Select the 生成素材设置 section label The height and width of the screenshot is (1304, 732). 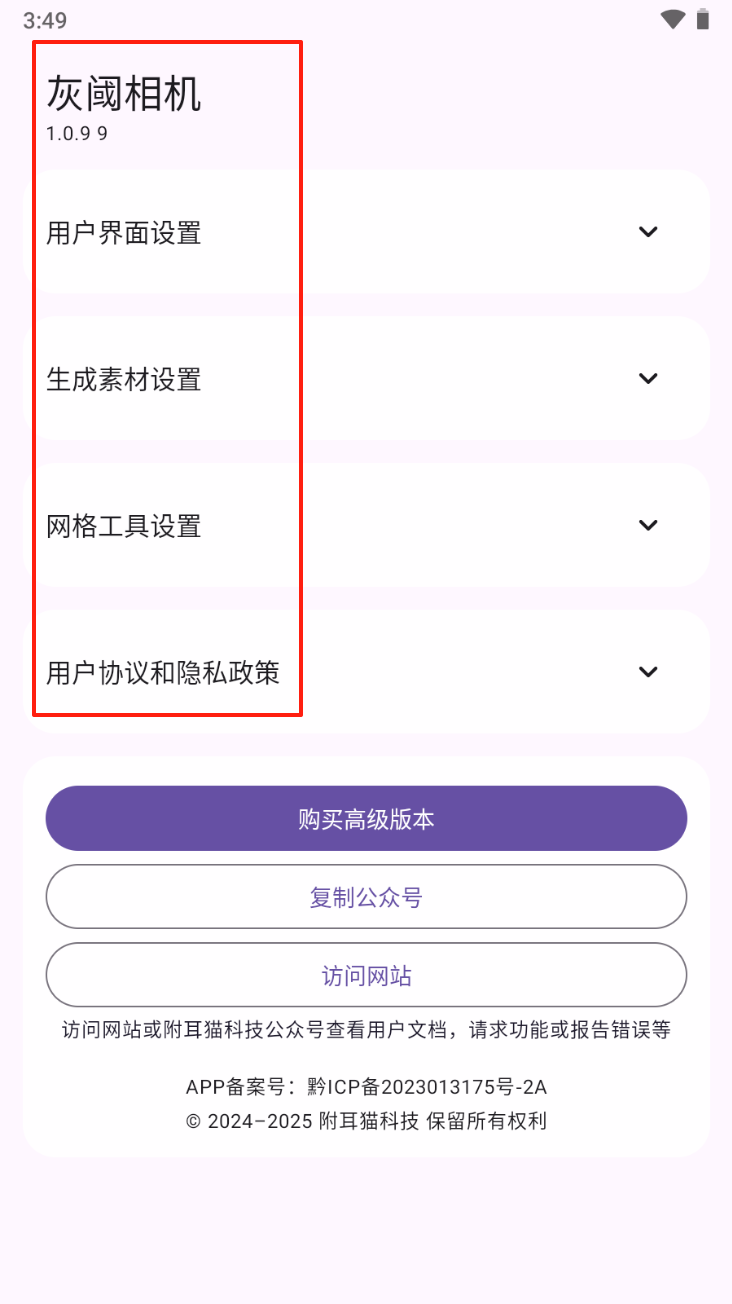(124, 379)
